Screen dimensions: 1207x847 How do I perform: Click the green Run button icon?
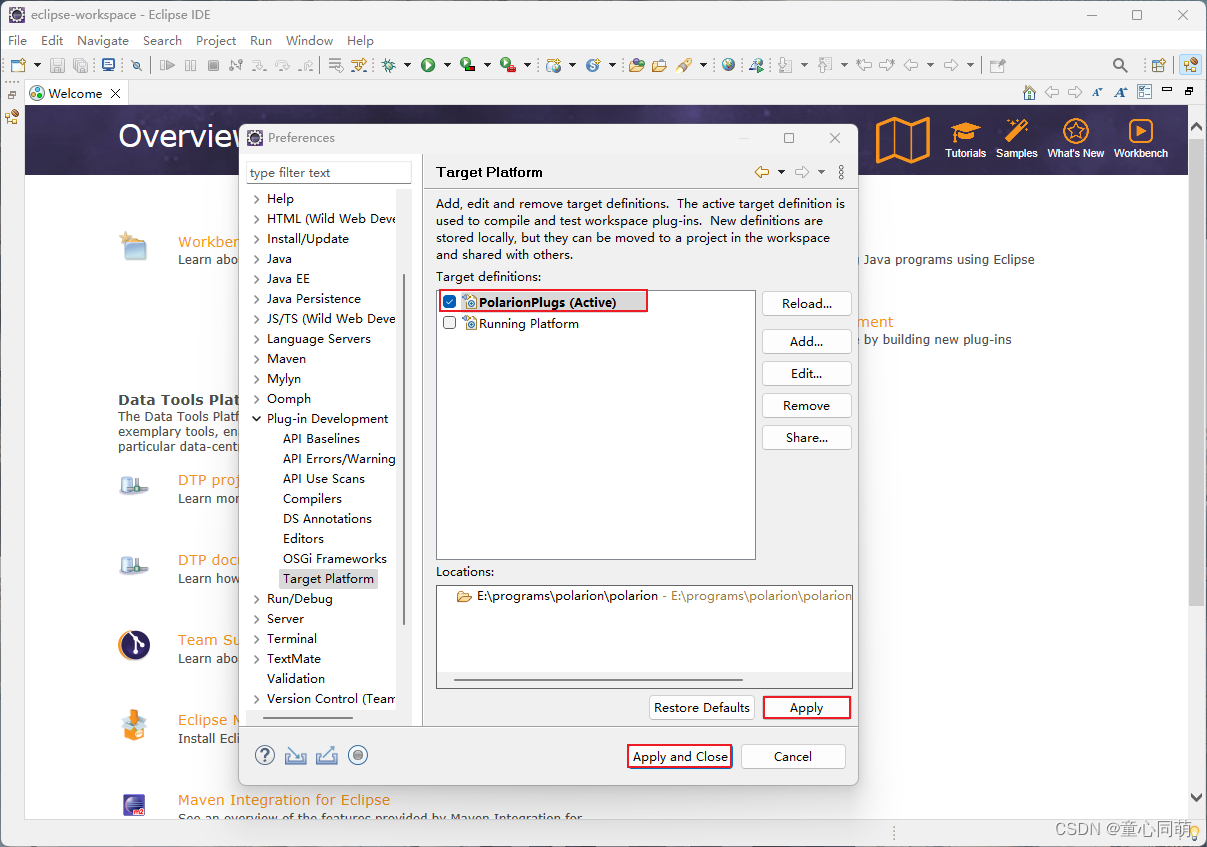click(x=427, y=65)
